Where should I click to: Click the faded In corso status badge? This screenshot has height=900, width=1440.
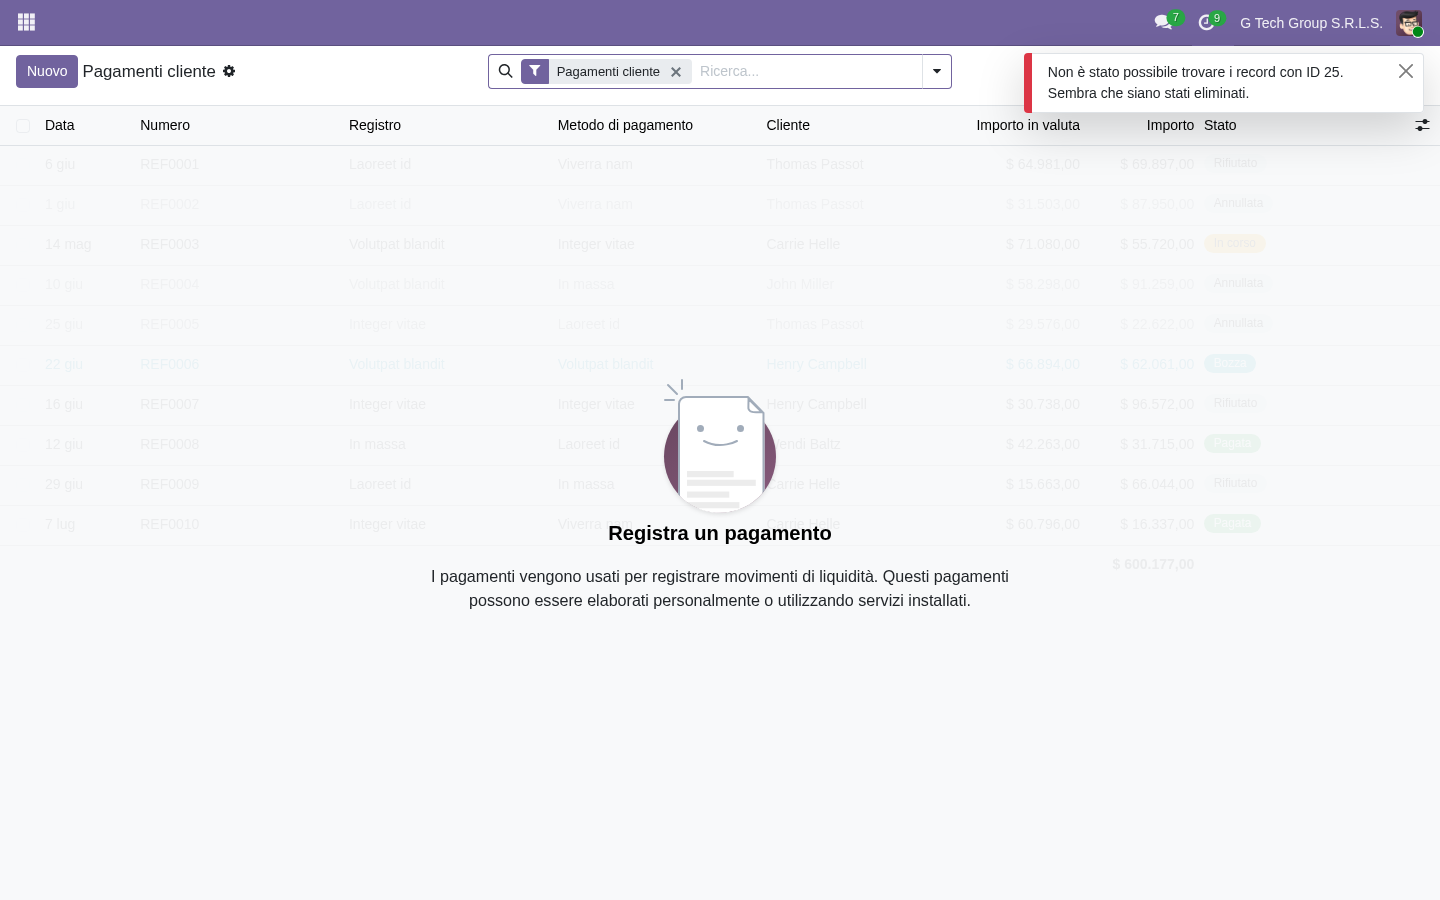tap(1235, 244)
